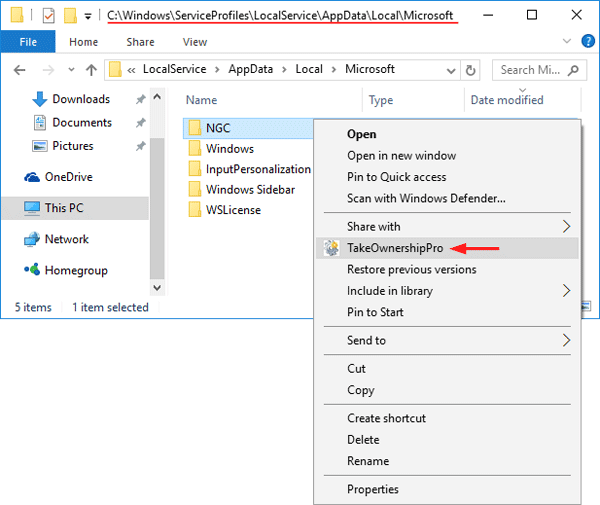Refresh the current folder view
This screenshot has height=505, width=600.
point(471,70)
